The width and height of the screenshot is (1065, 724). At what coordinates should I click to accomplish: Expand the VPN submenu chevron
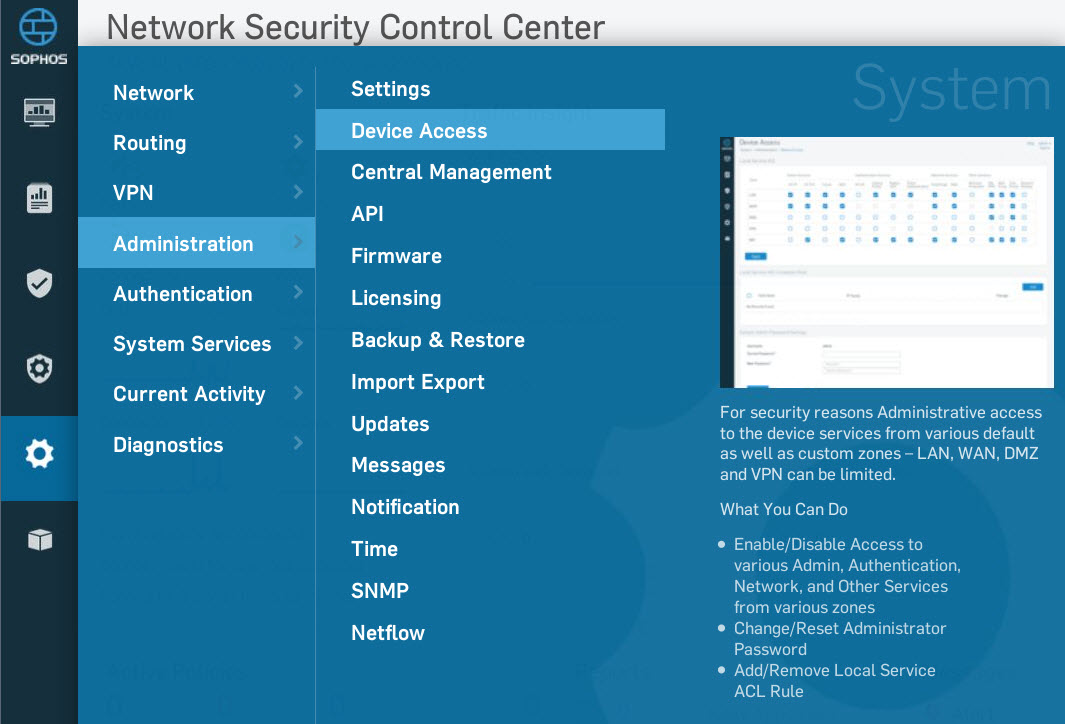coord(298,192)
